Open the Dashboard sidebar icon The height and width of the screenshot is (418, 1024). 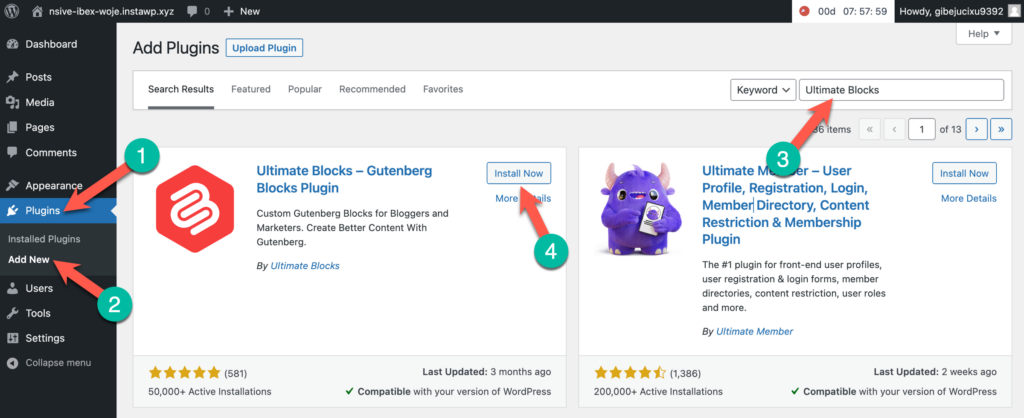point(12,44)
